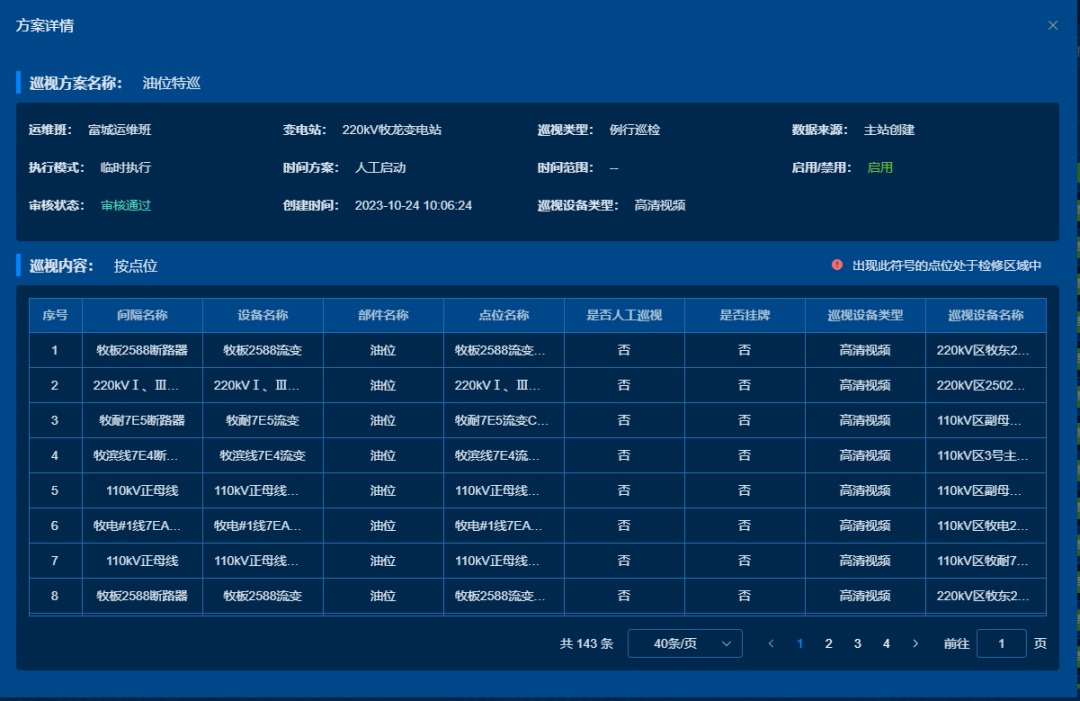This screenshot has height=701, width=1080.
Task: Click the 点位名称 column header
Action: (503, 315)
